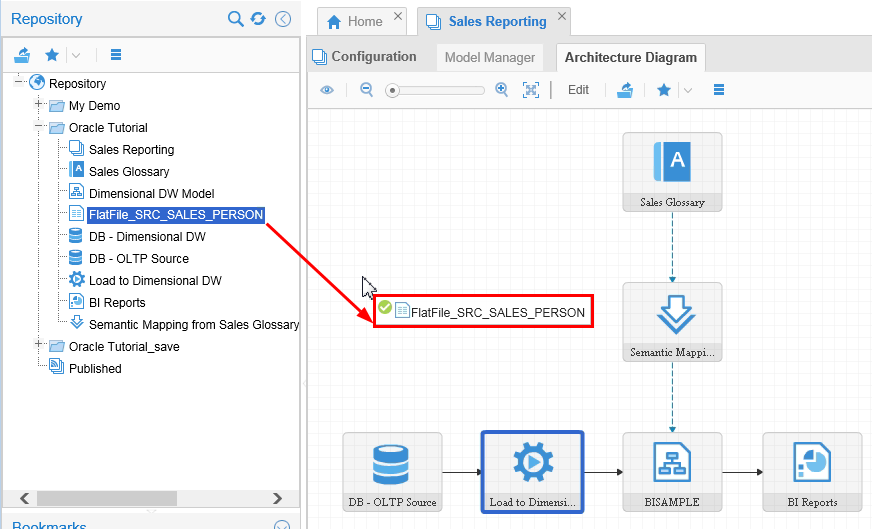Click the Repository tree scroll right arrow
Screen dimensions: 872x529
[278, 498]
